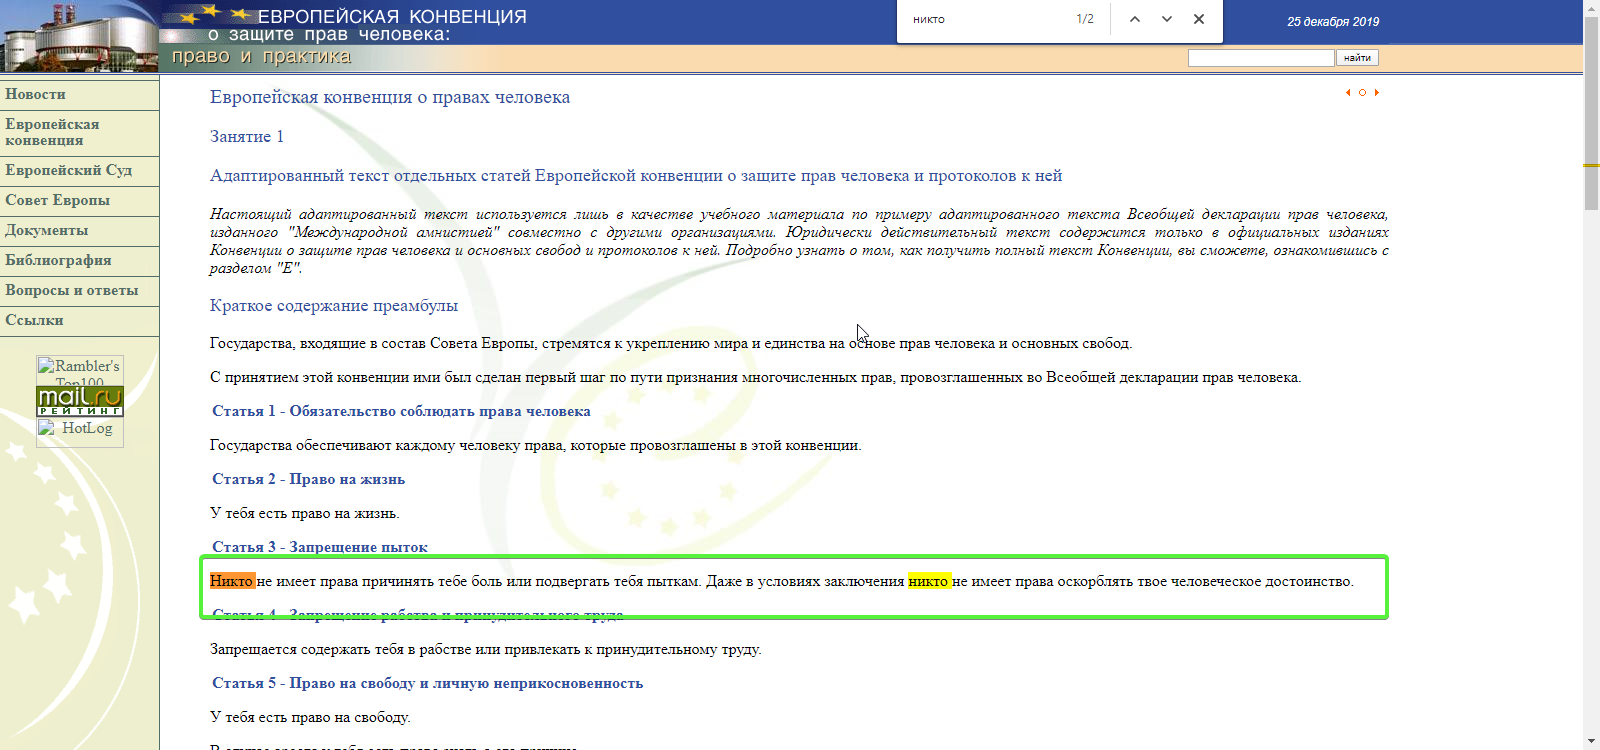Click the orange left arrow page navigator

click(1348, 93)
